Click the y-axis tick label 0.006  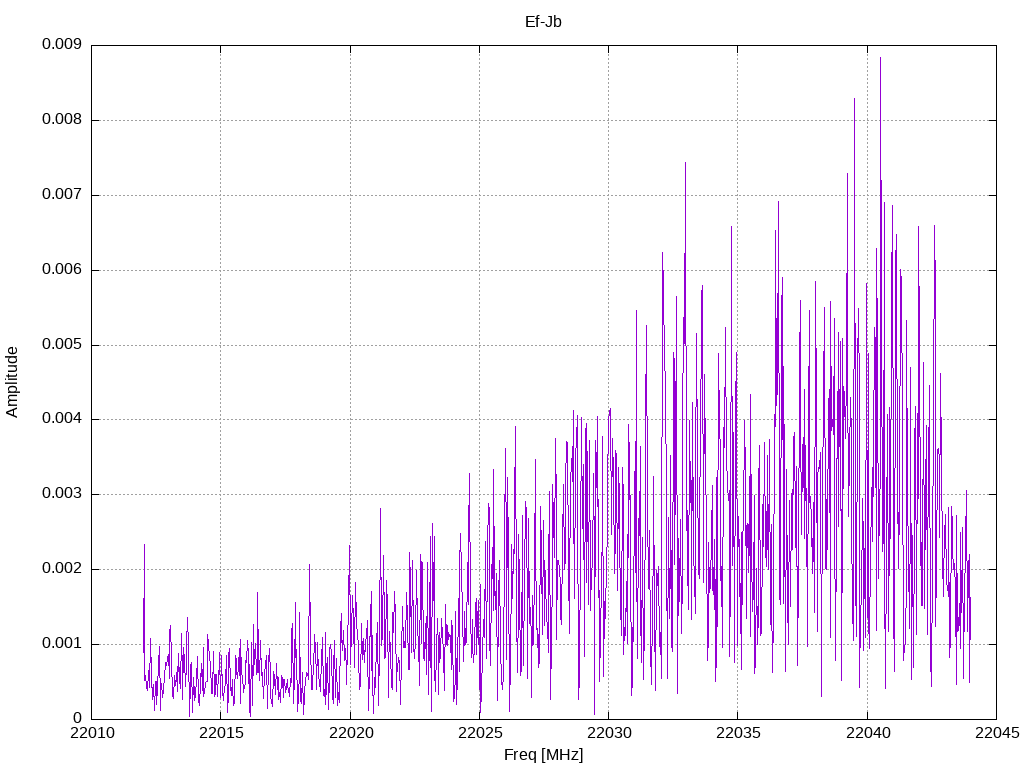[61, 269]
